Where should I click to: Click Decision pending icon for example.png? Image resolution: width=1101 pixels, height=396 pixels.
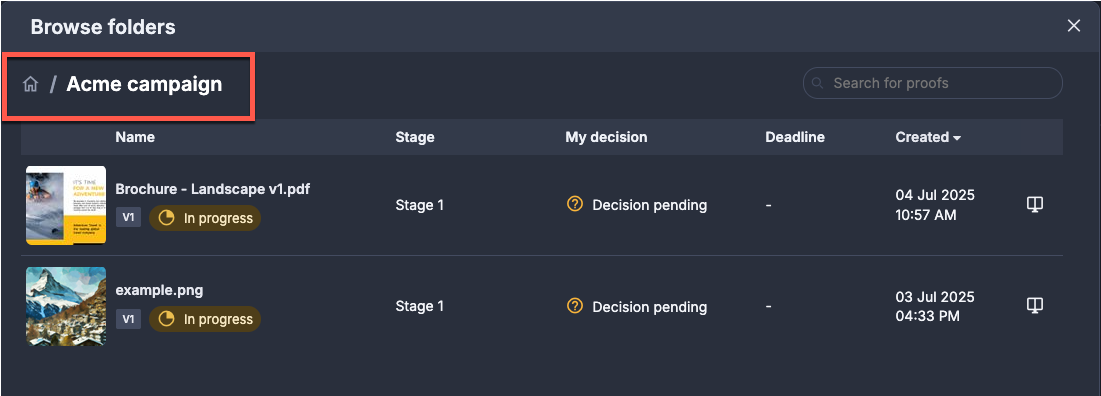[575, 306]
